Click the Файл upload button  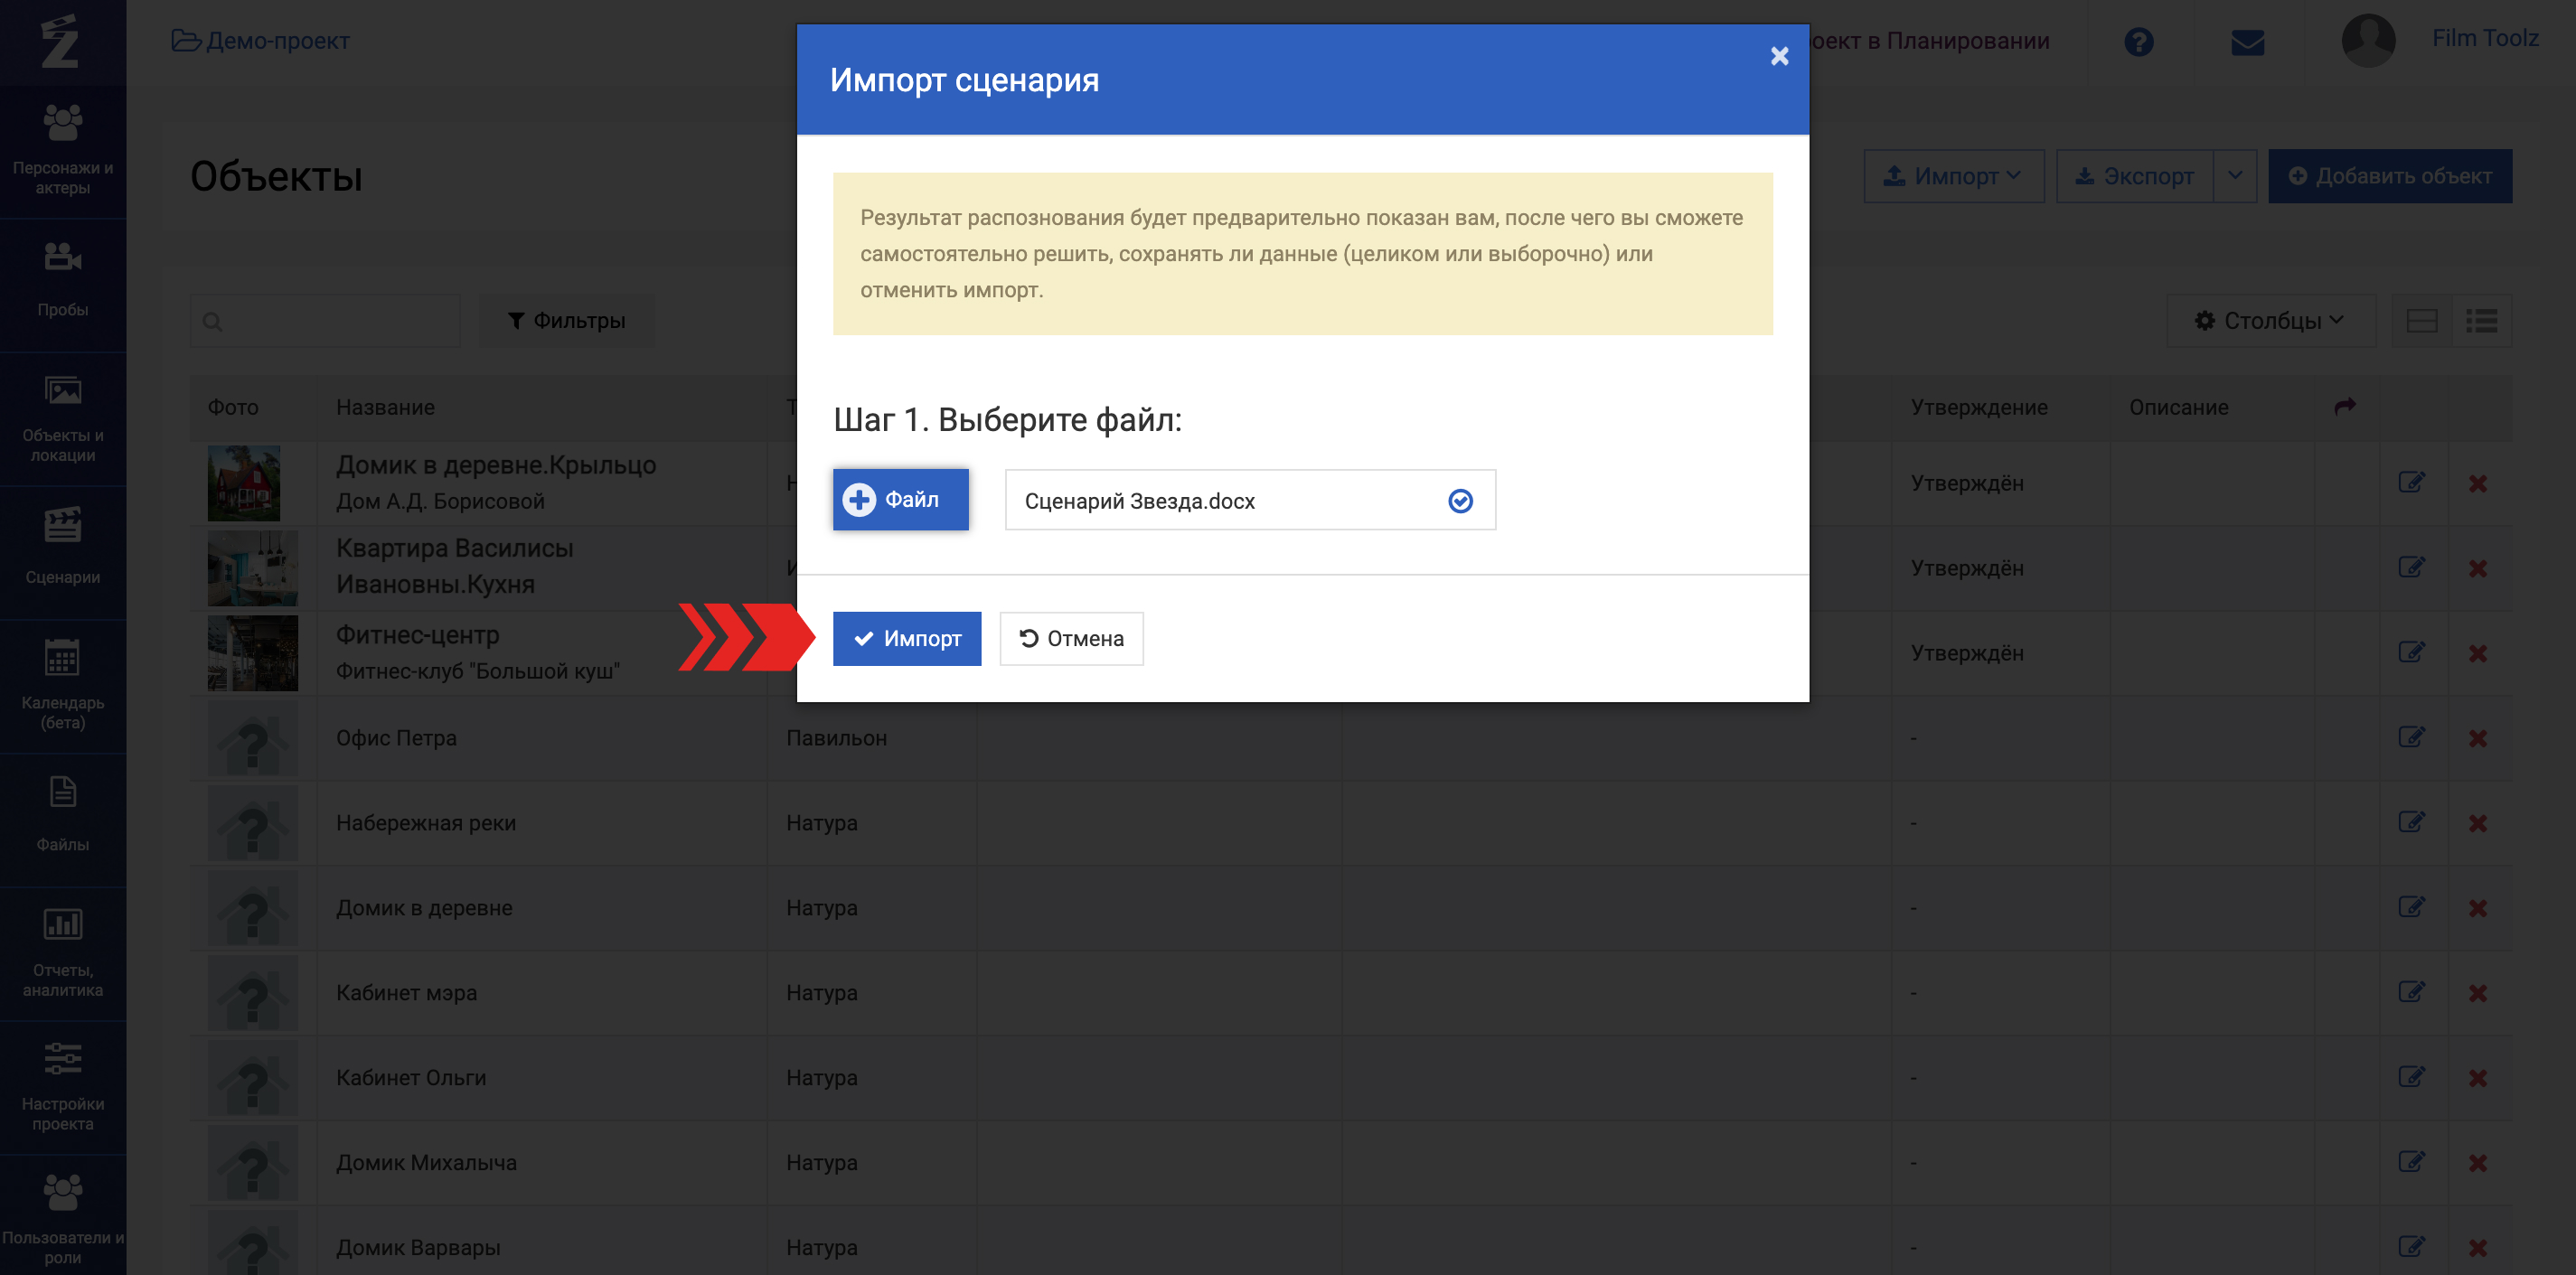click(900, 499)
